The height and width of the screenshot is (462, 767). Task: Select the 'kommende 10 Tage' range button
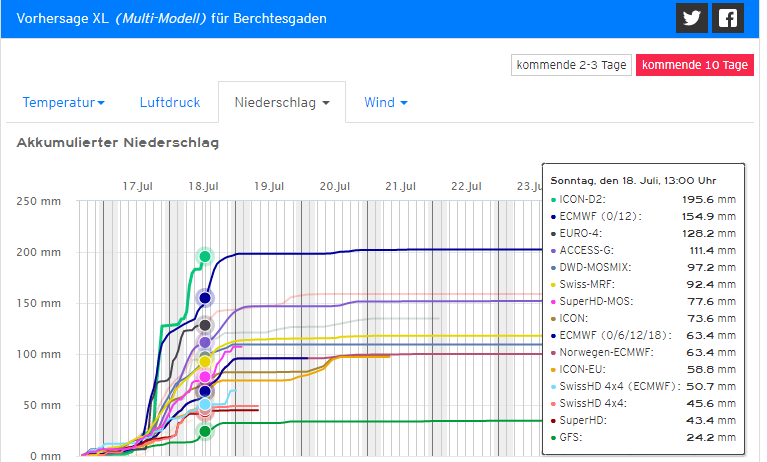click(695, 65)
